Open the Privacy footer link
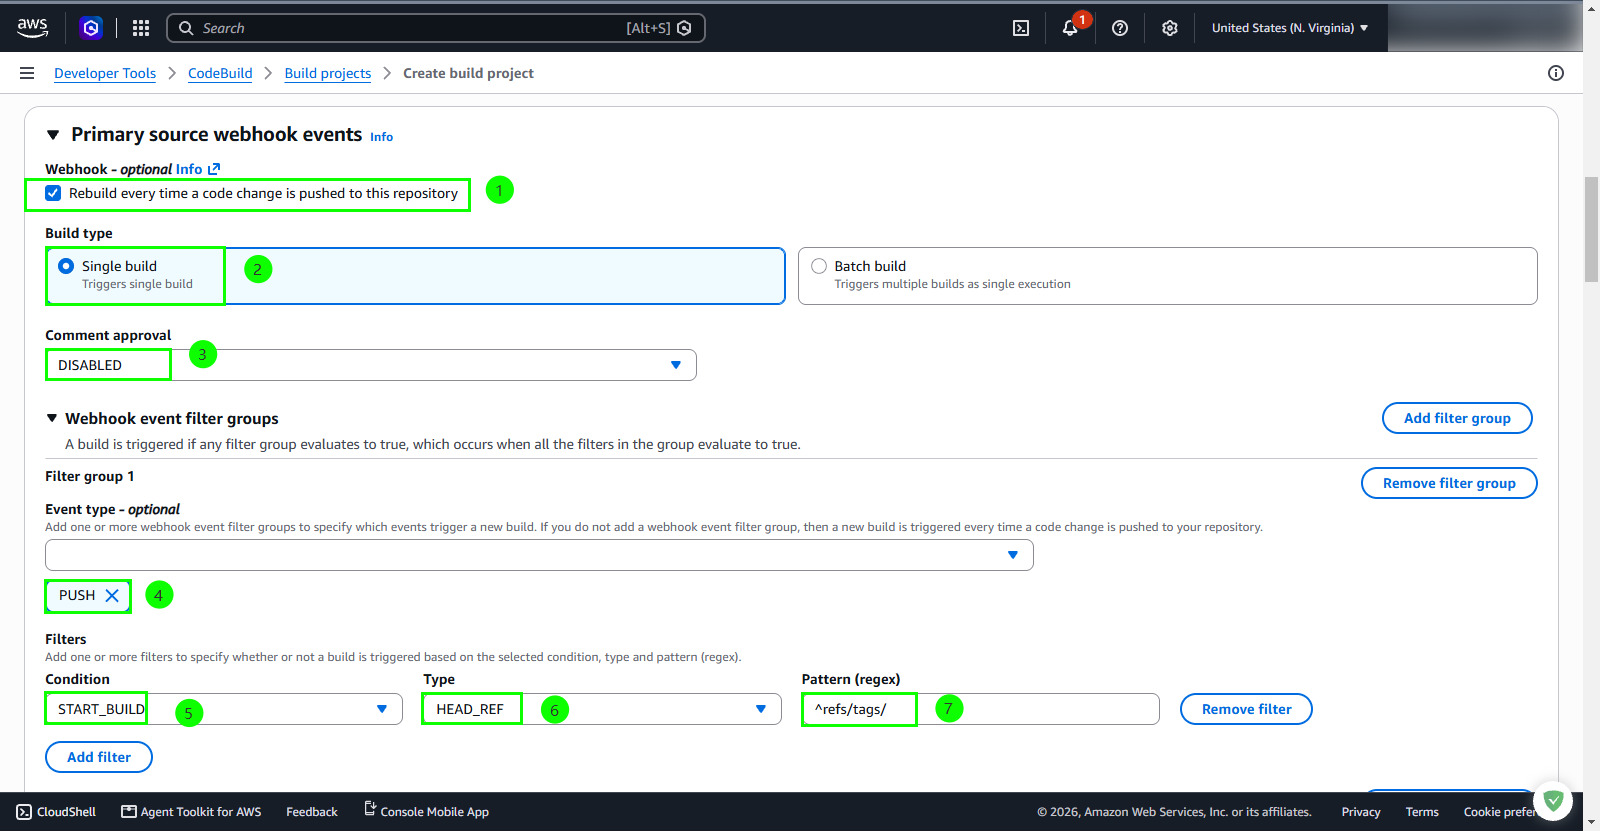Viewport: 1600px width, 831px height. [1361, 812]
